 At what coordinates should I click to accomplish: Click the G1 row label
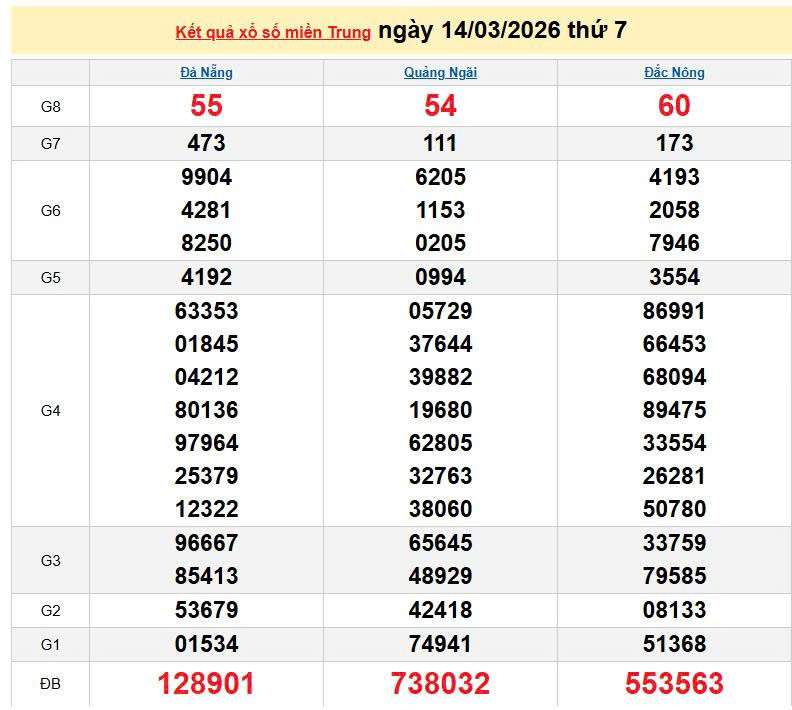tap(51, 644)
